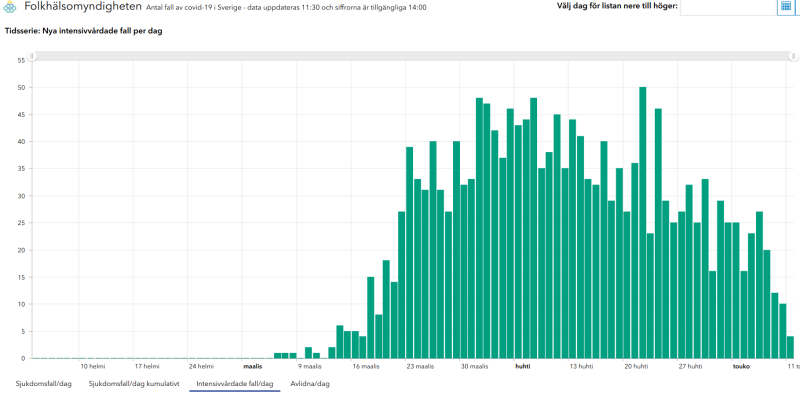Switch to the Sjukdomsfall/dag tab
This screenshot has width=800, height=393.
click(x=44, y=384)
